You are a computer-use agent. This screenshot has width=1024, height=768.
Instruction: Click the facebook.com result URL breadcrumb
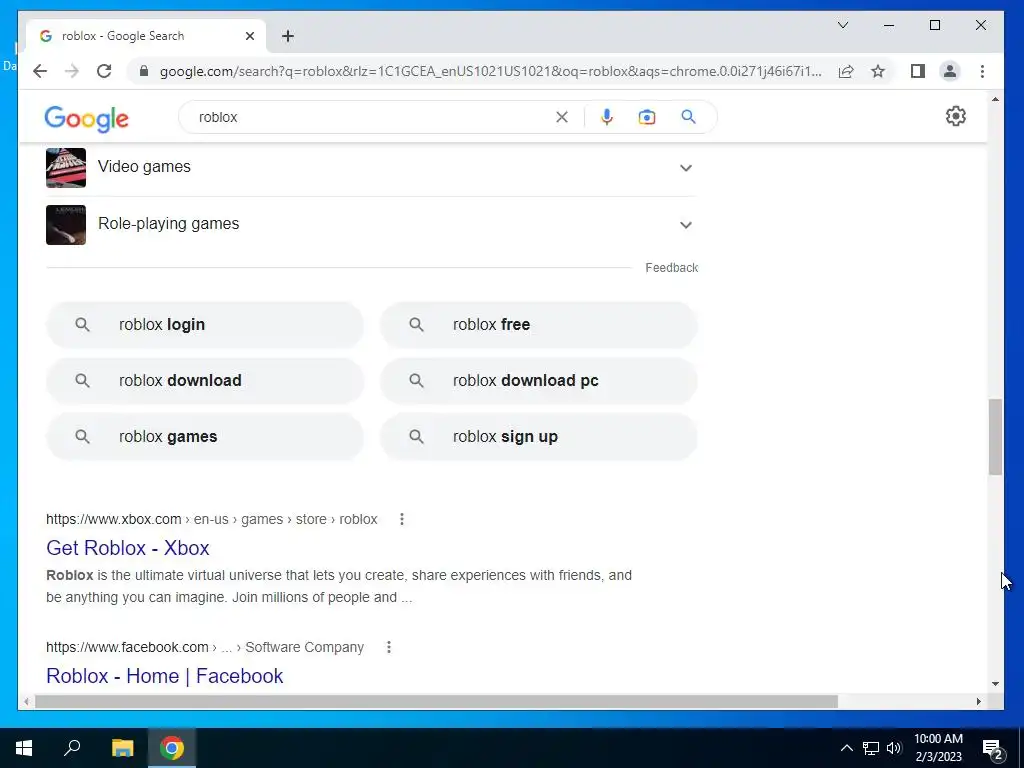[205, 647]
